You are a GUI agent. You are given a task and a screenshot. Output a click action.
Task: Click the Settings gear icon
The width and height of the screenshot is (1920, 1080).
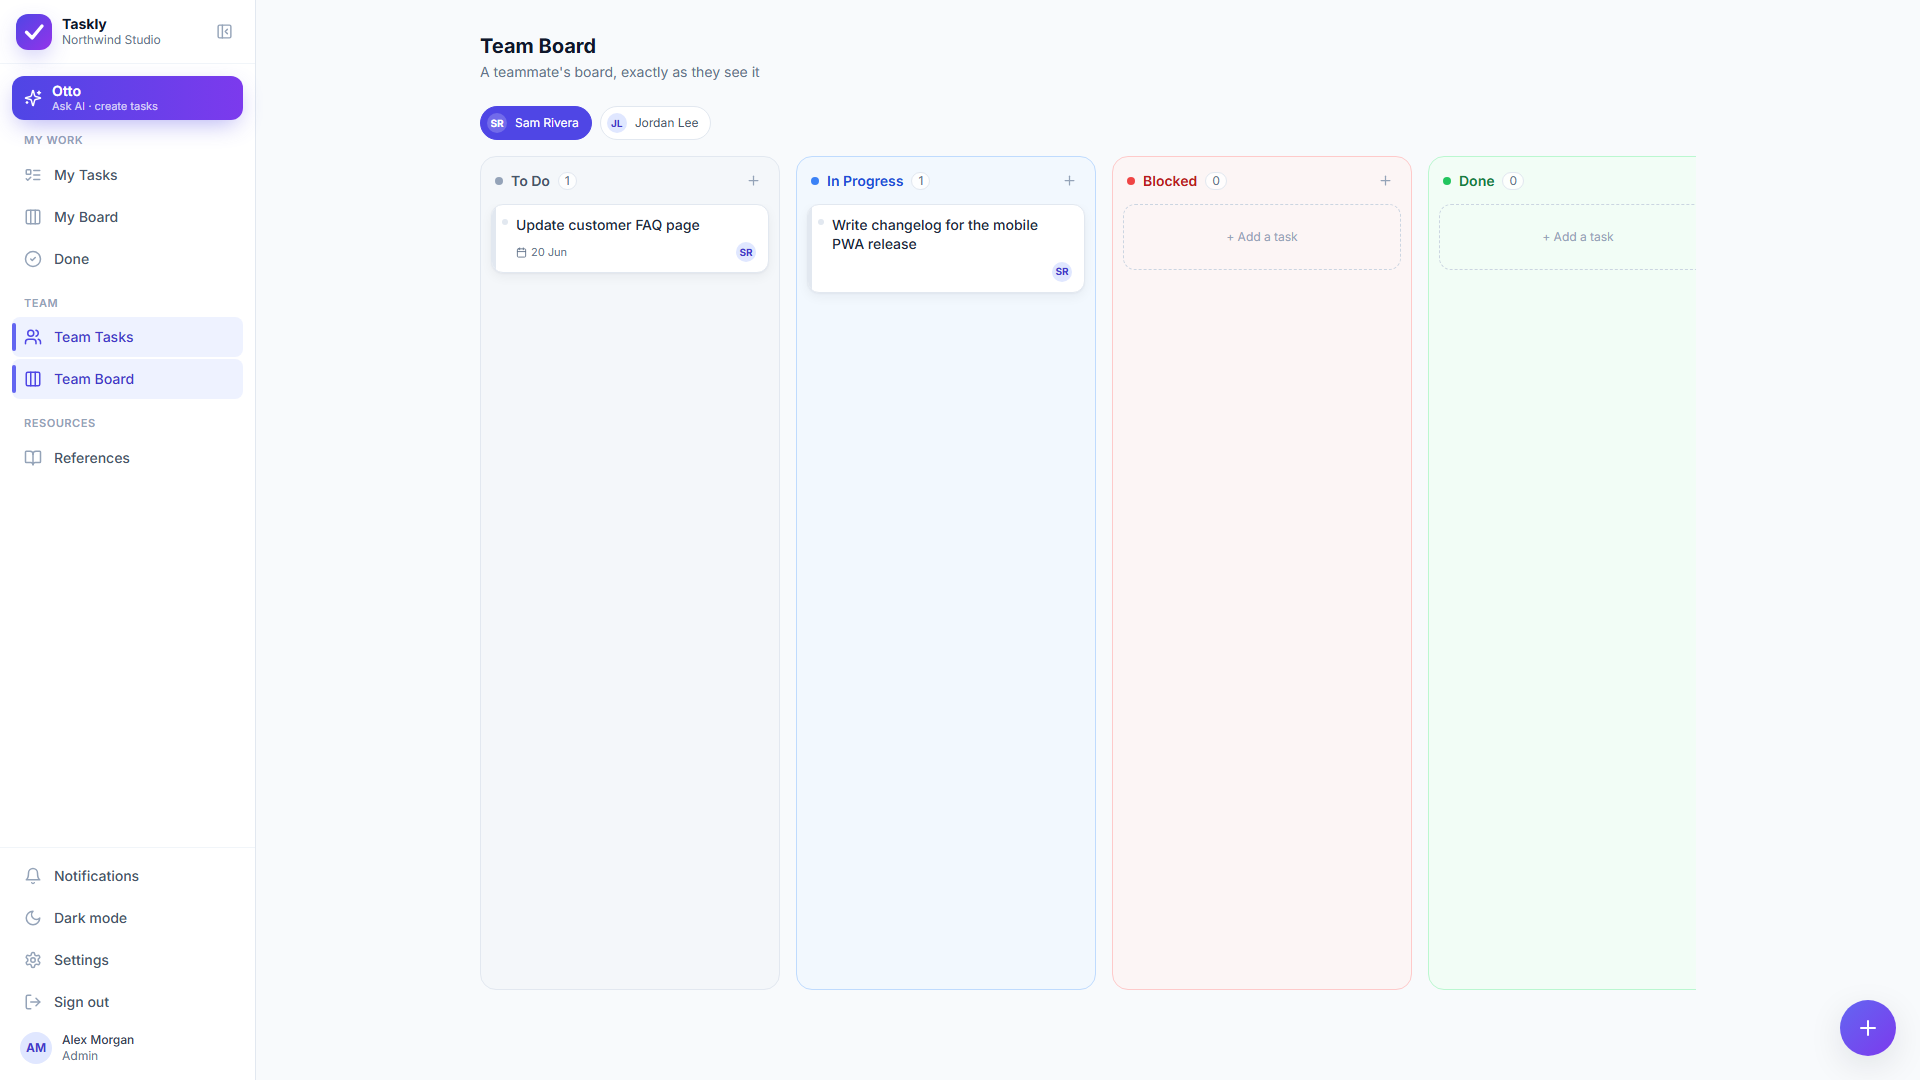click(33, 960)
